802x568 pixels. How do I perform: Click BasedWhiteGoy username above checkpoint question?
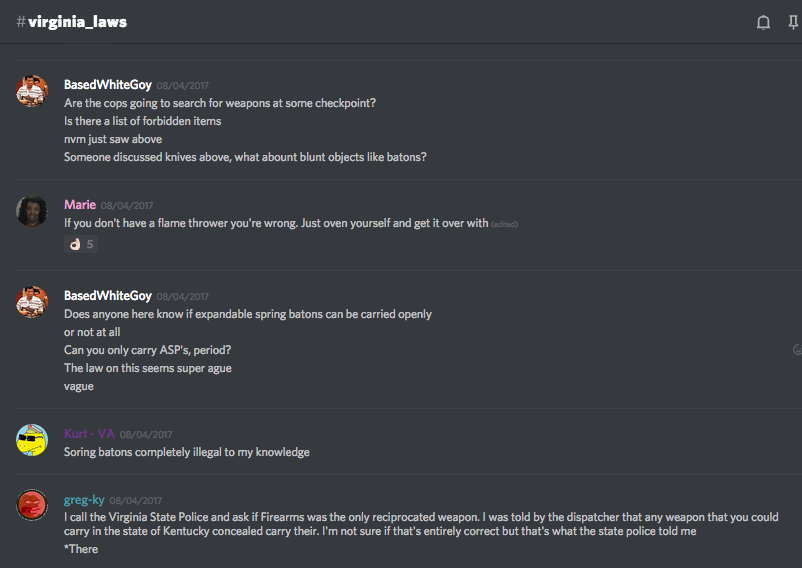tap(107, 85)
